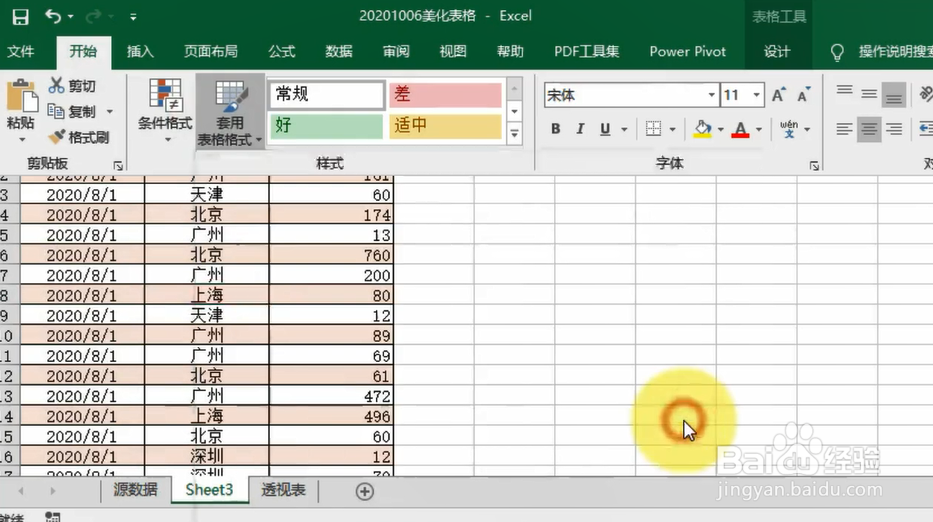
Task: Open the Power Pivot tab
Action: pos(687,52)
